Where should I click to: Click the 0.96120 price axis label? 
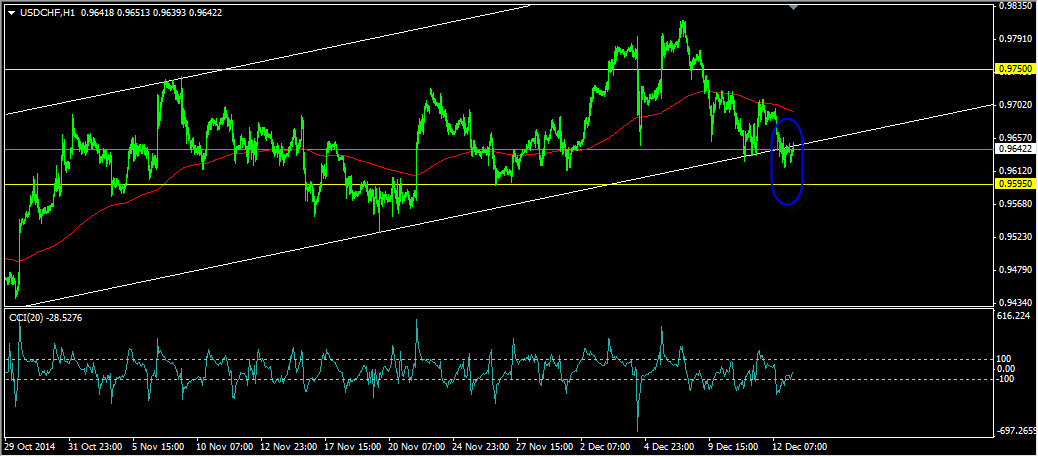[x=1016, y=171]
